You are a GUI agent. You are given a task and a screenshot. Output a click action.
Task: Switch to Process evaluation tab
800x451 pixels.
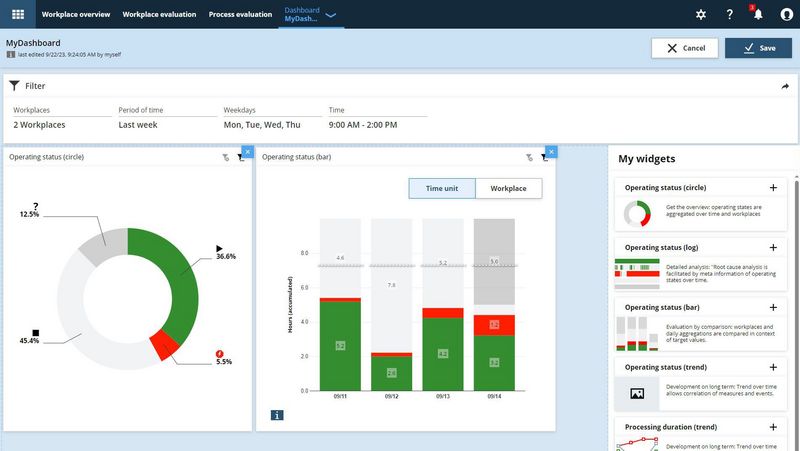tap(240, 15)
